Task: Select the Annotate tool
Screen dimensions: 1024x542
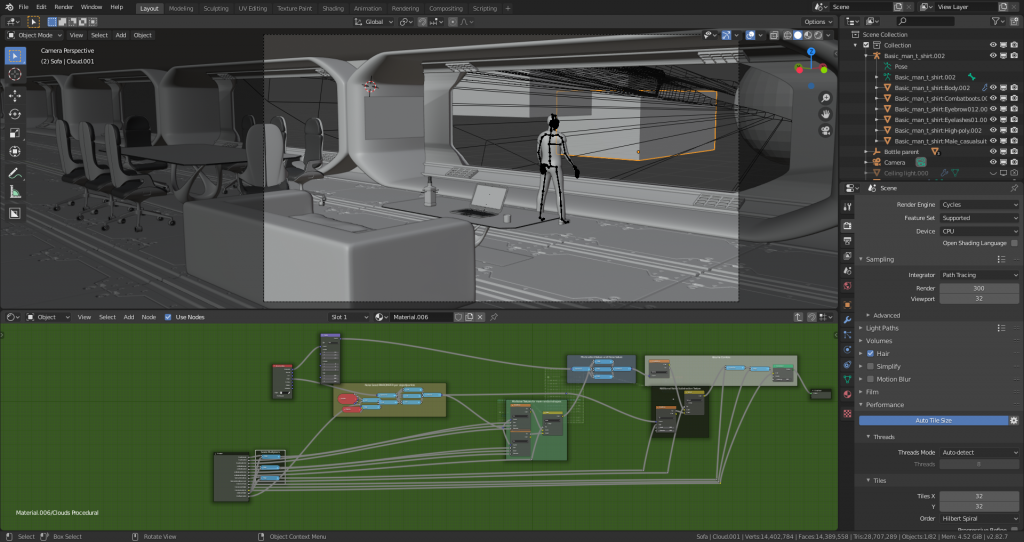Action: 14,174
